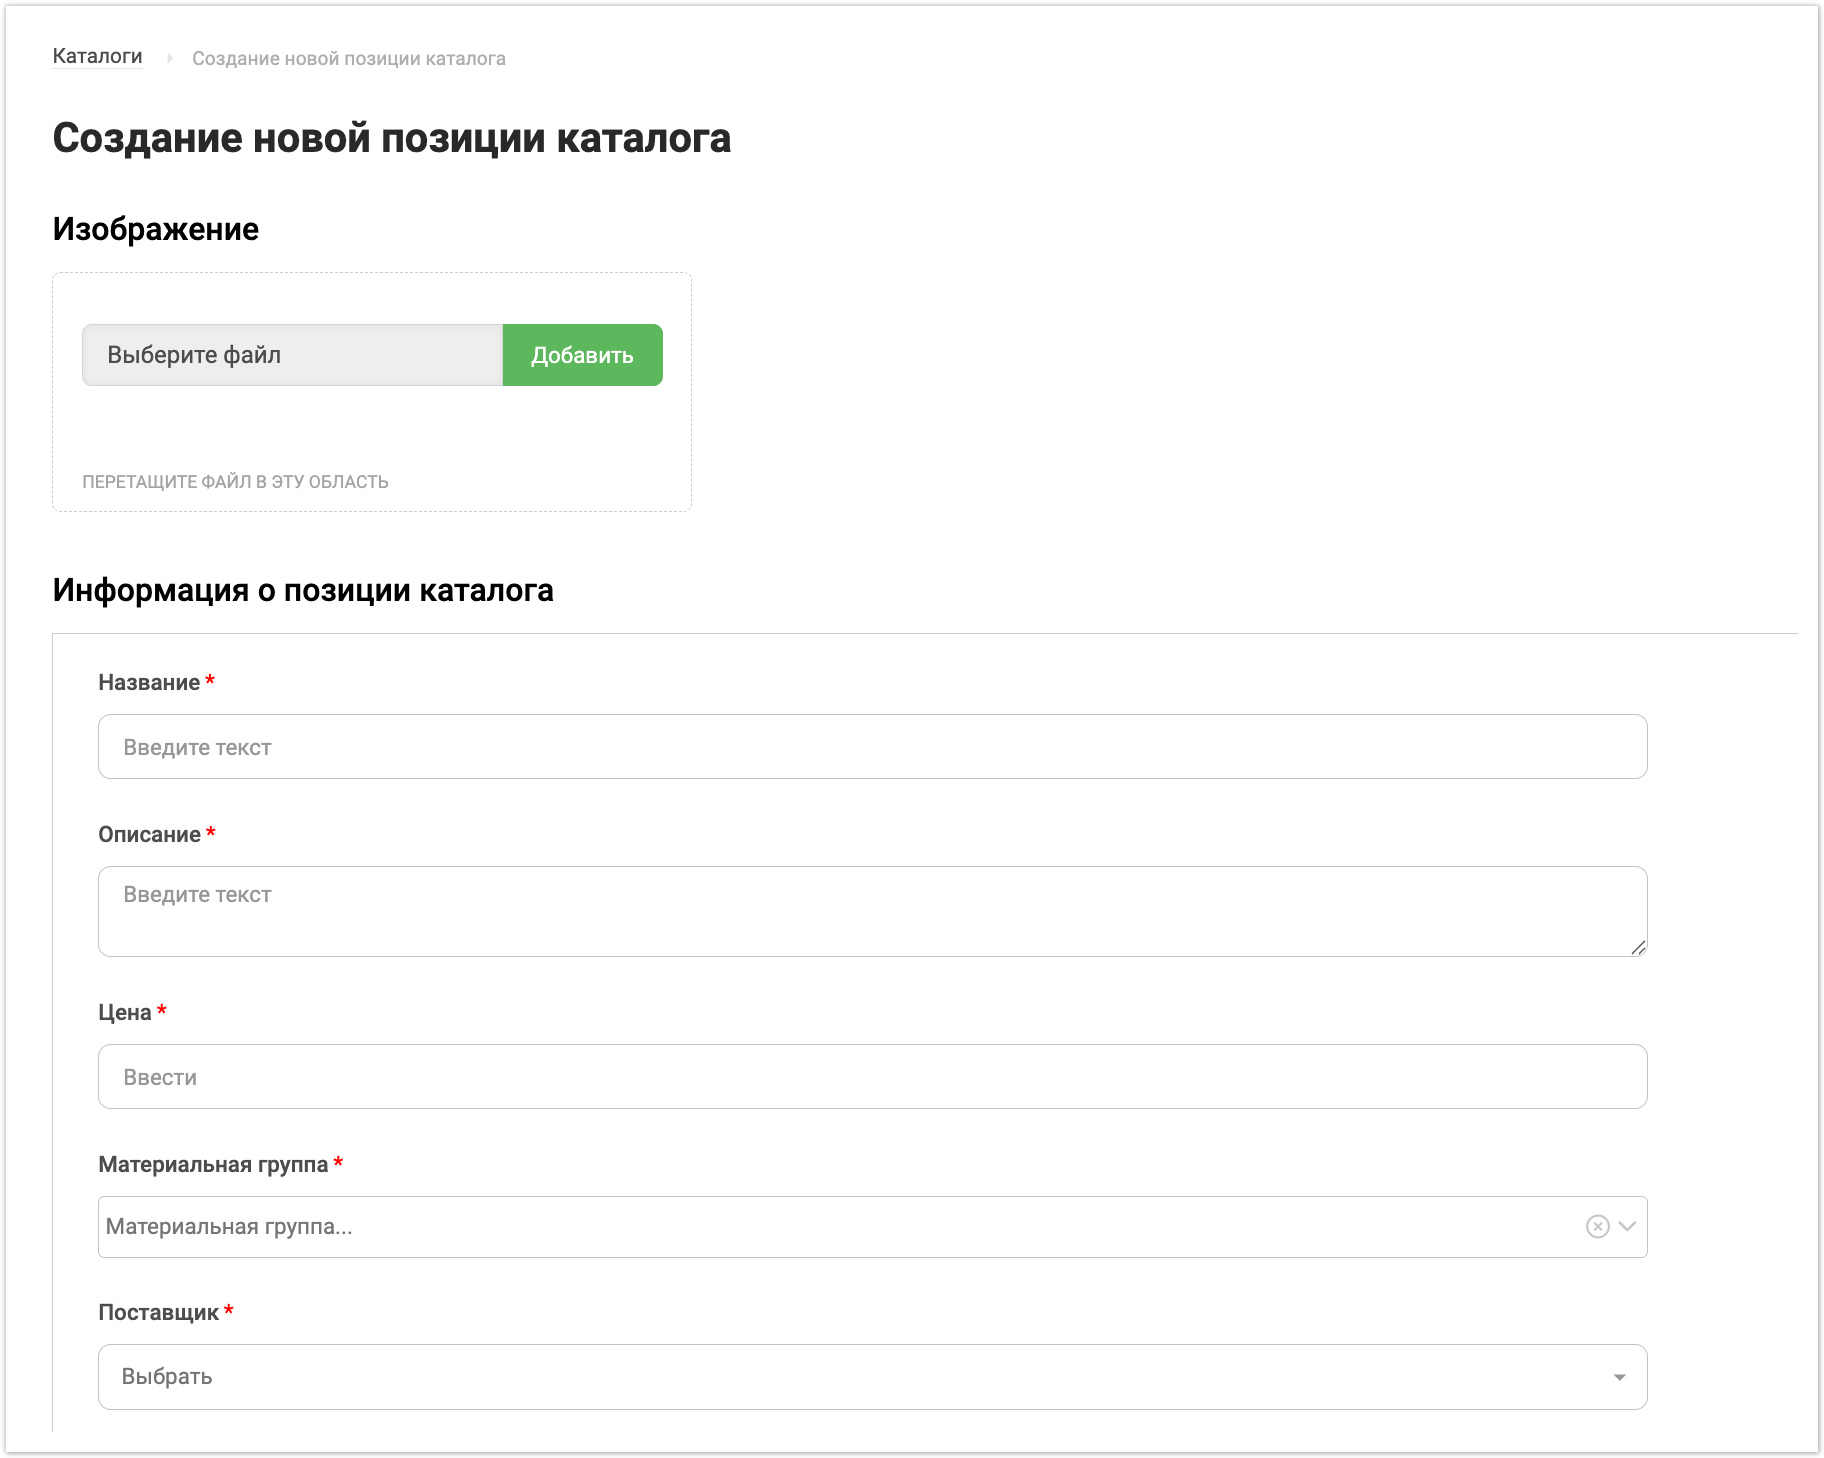This screenshot has height=1458, width=1824.
Task: Click the Поставщик dropdown caret arrow
Action: 1619,1378
